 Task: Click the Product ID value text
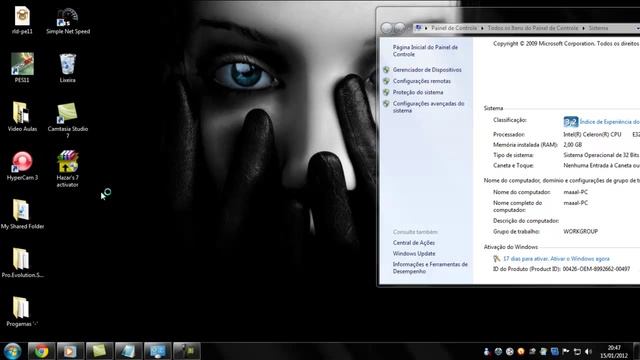point(596,269)
